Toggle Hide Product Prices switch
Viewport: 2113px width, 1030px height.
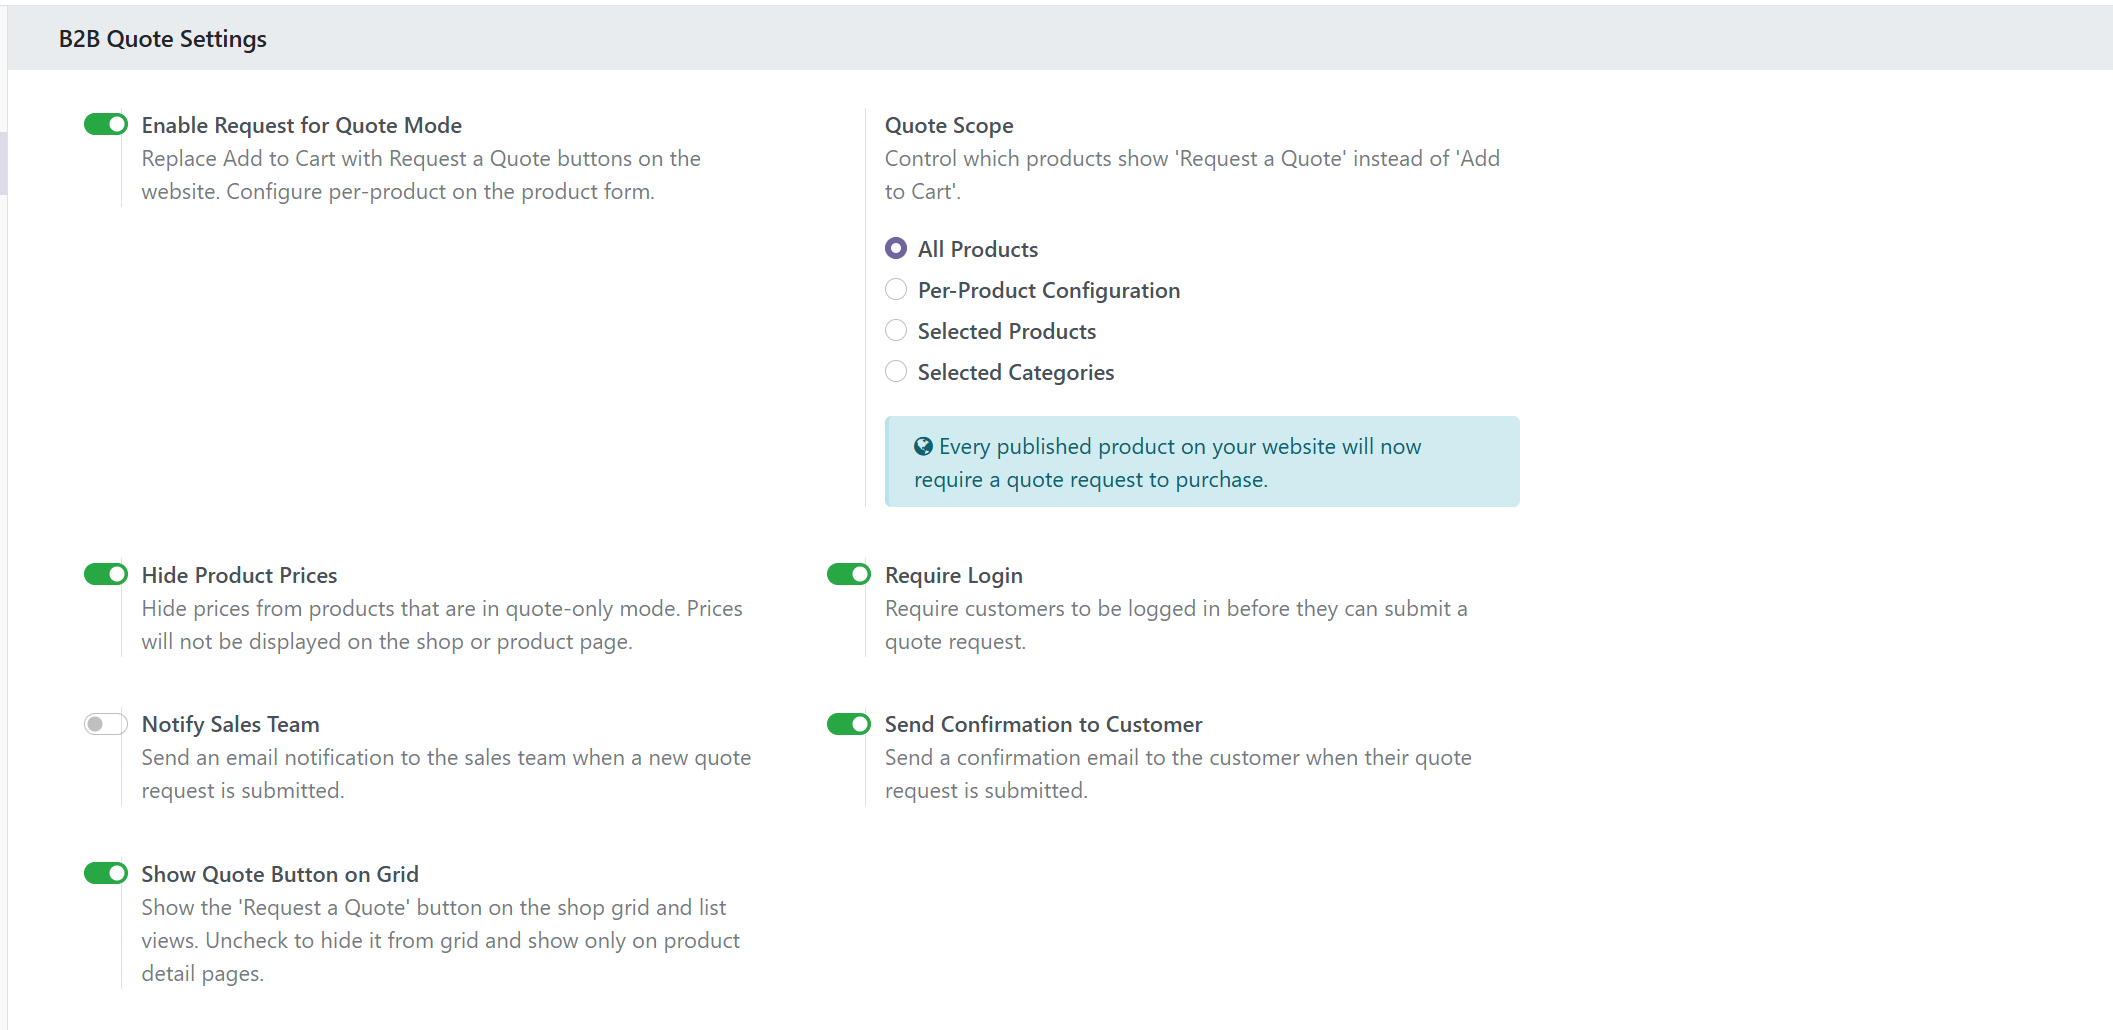pyautogui.click(x=106, y=574)
